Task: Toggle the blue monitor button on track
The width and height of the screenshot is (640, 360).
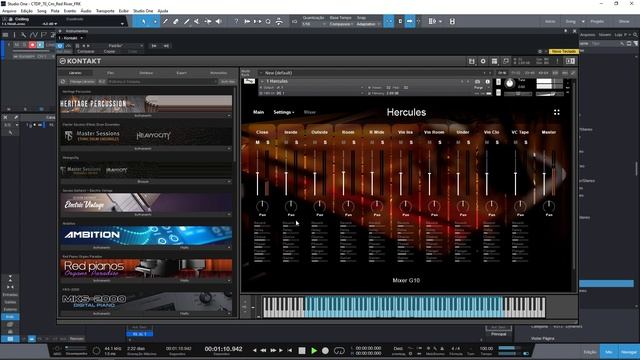Action: pyautogui.click(x=40, y=45)
